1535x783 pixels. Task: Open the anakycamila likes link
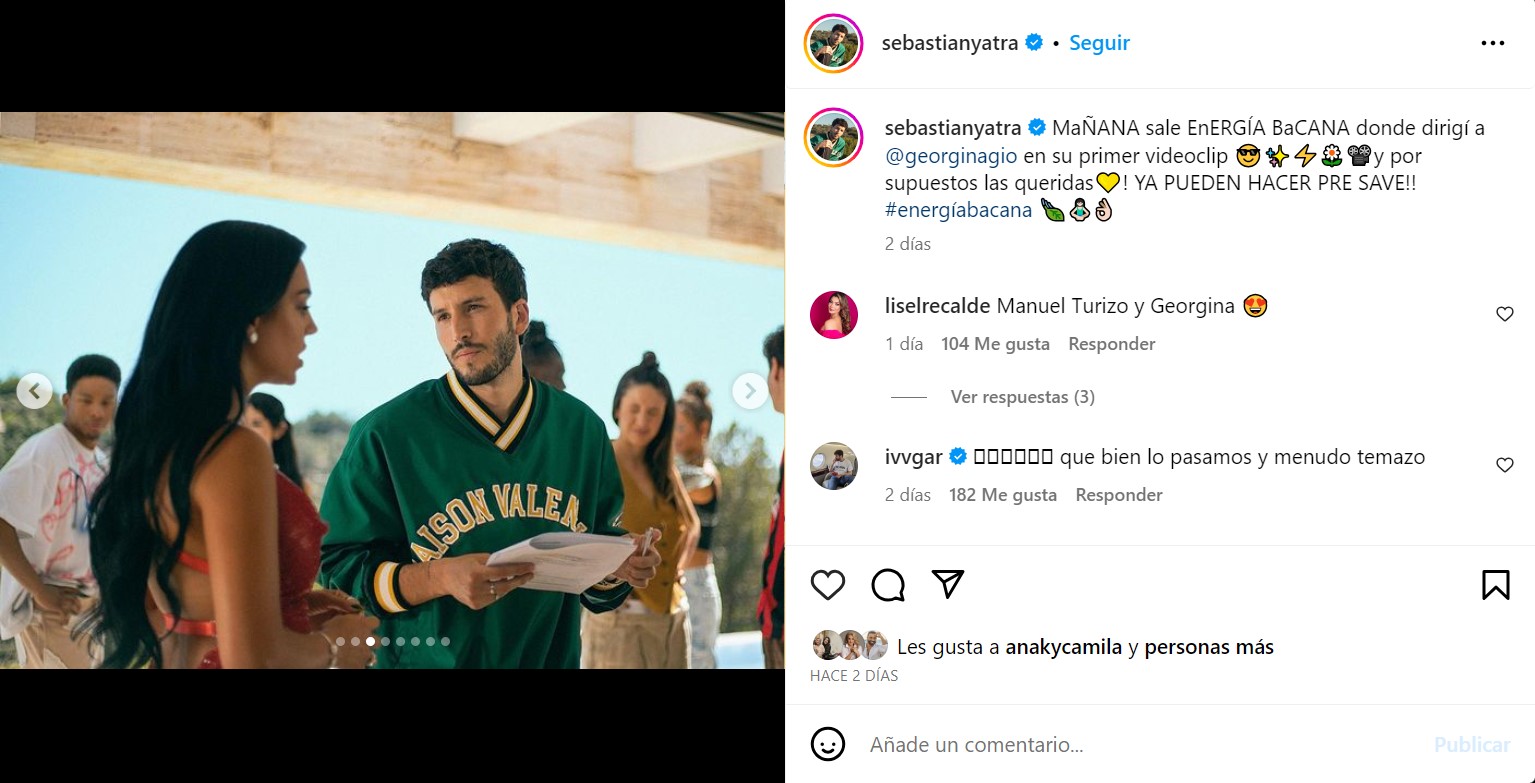[1063, 647]
